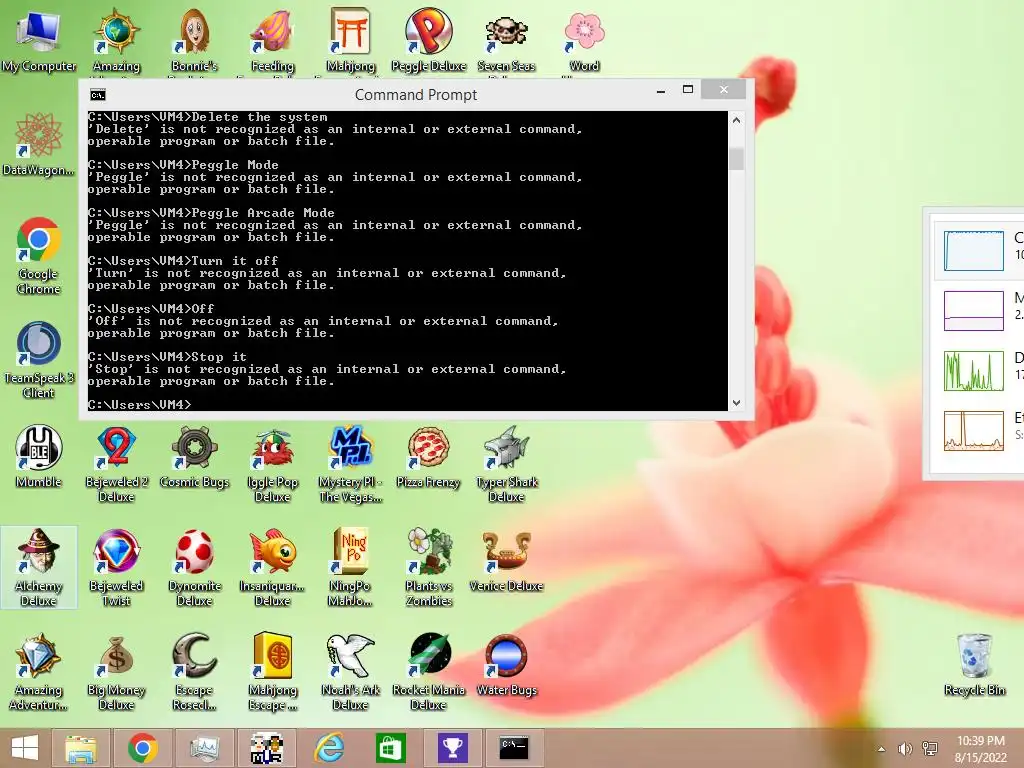Switch to Command Prompt taskbar button

click(x=514, y=748)
